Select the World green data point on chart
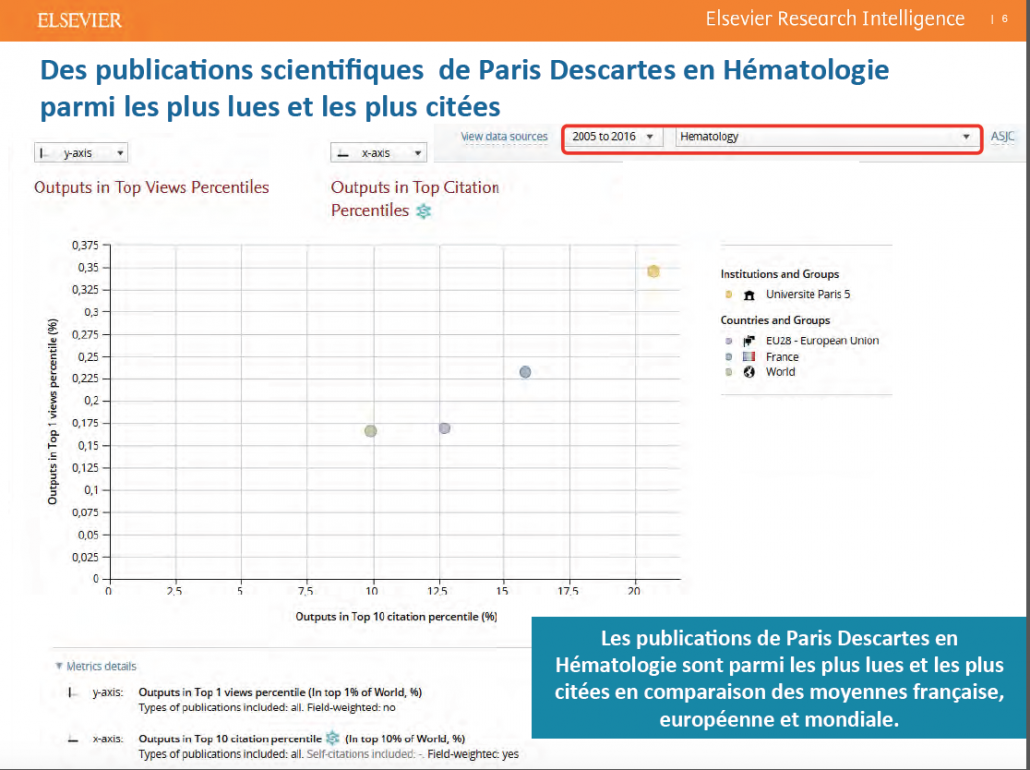 point(370,431)
